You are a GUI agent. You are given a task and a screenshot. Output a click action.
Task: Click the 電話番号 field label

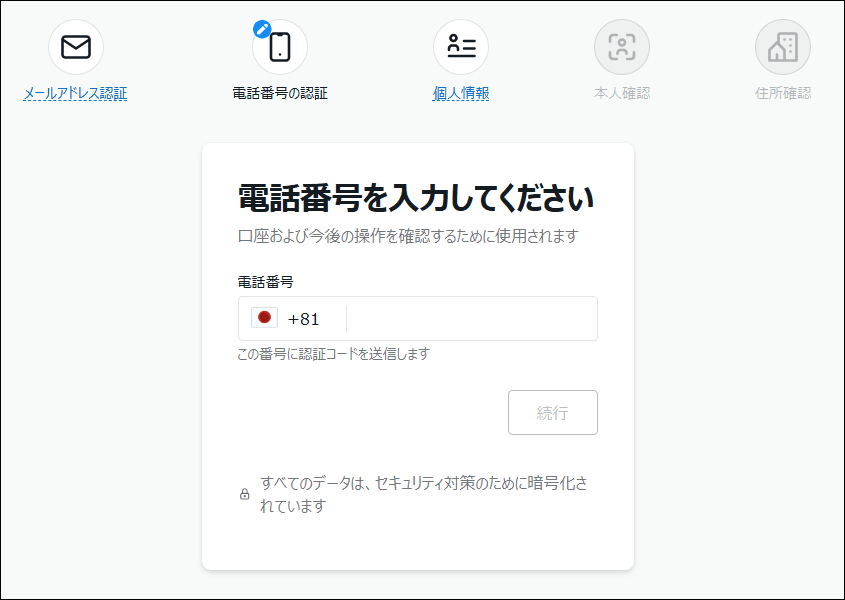click(265, 282)
